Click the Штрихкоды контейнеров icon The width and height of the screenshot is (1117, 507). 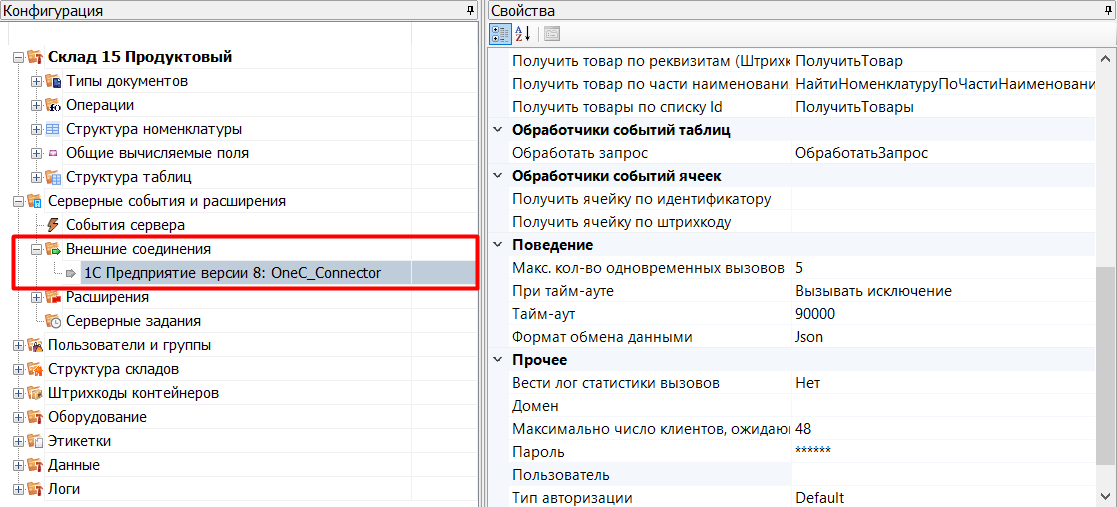tap(35, 393)
